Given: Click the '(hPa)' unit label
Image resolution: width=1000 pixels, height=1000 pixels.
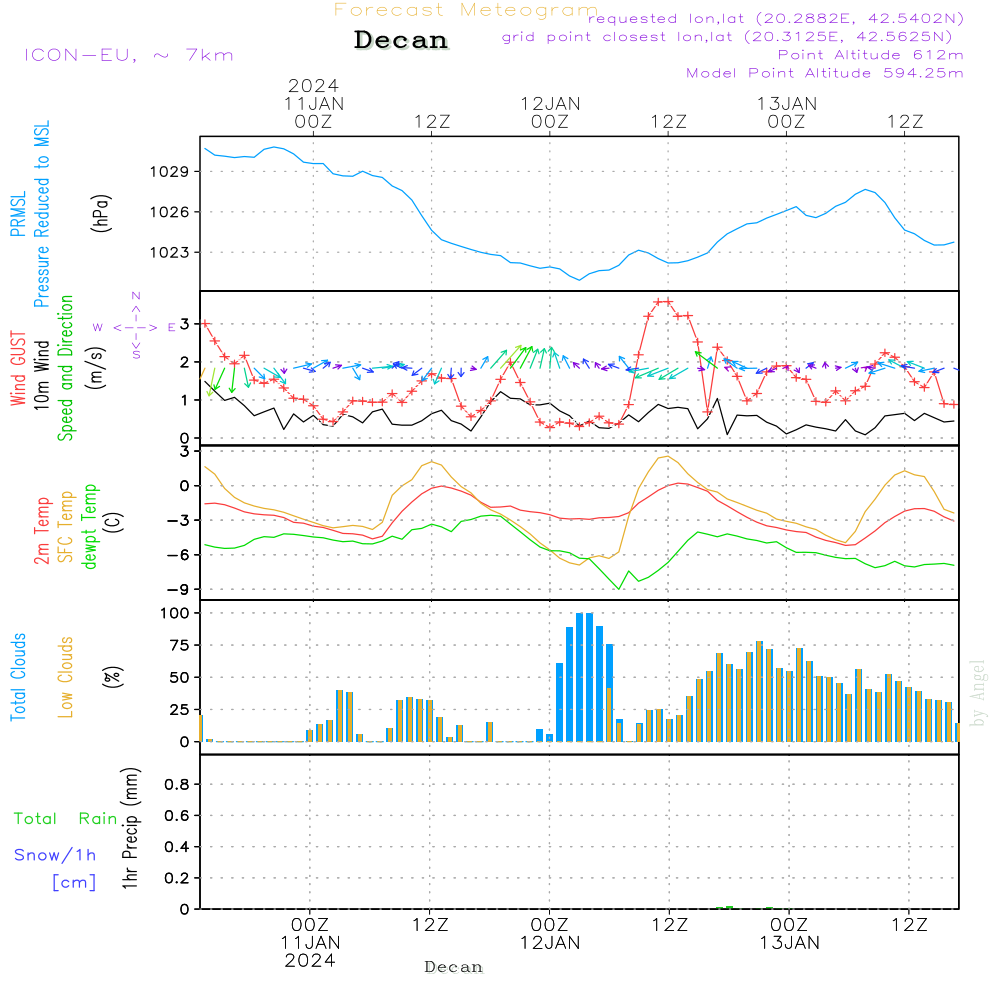Looking at the screenshot, I should click(x=101, y=213).
